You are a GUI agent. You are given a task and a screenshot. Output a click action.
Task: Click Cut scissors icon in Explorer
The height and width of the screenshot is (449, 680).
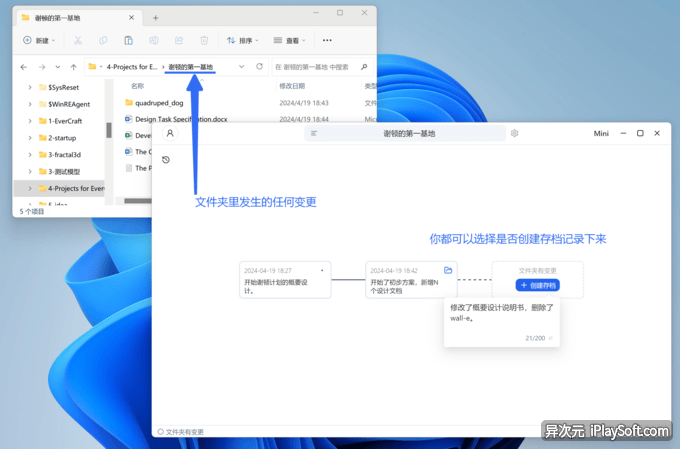78,40
